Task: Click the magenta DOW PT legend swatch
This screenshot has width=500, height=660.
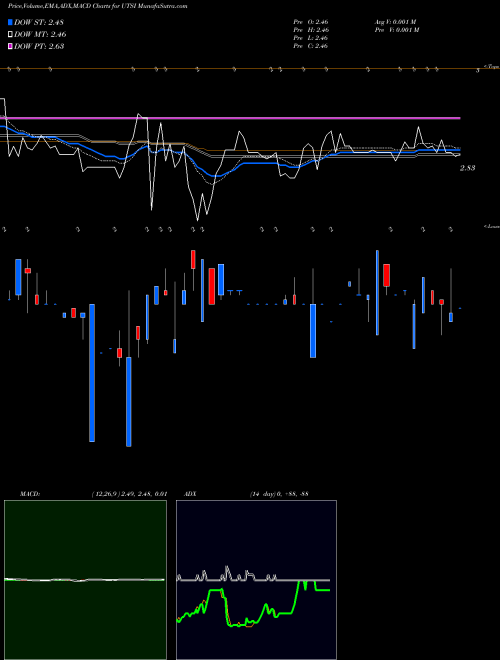Action: (x=10, y=46)
